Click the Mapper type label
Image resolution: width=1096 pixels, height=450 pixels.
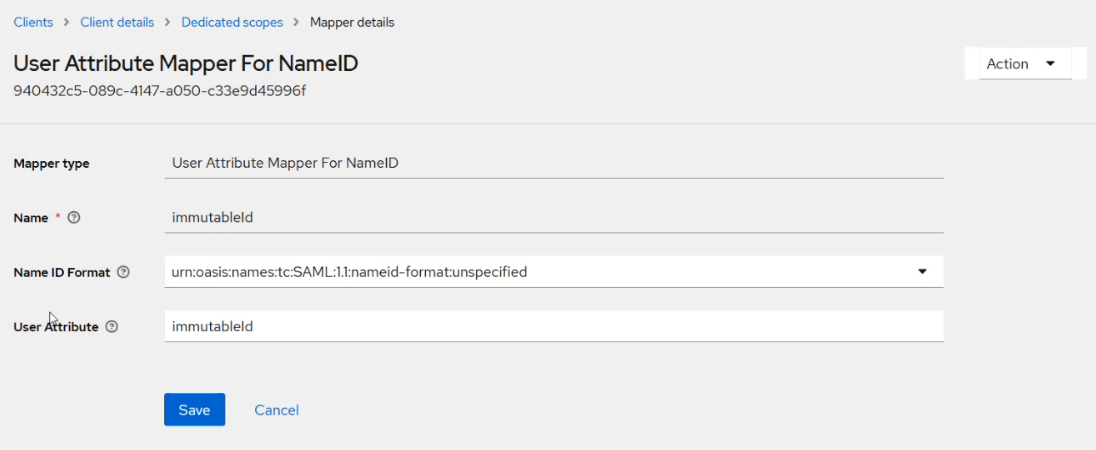point(51,164)
